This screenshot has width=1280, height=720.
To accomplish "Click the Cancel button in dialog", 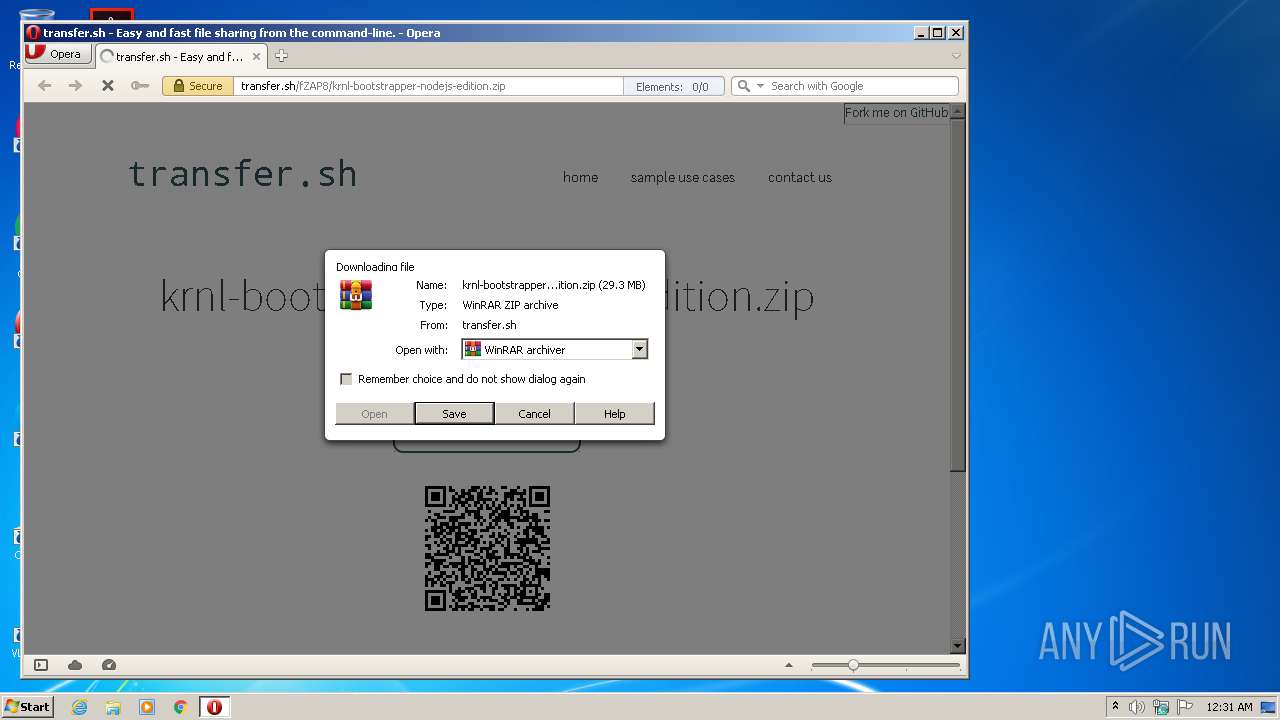I will coord(534,414).
